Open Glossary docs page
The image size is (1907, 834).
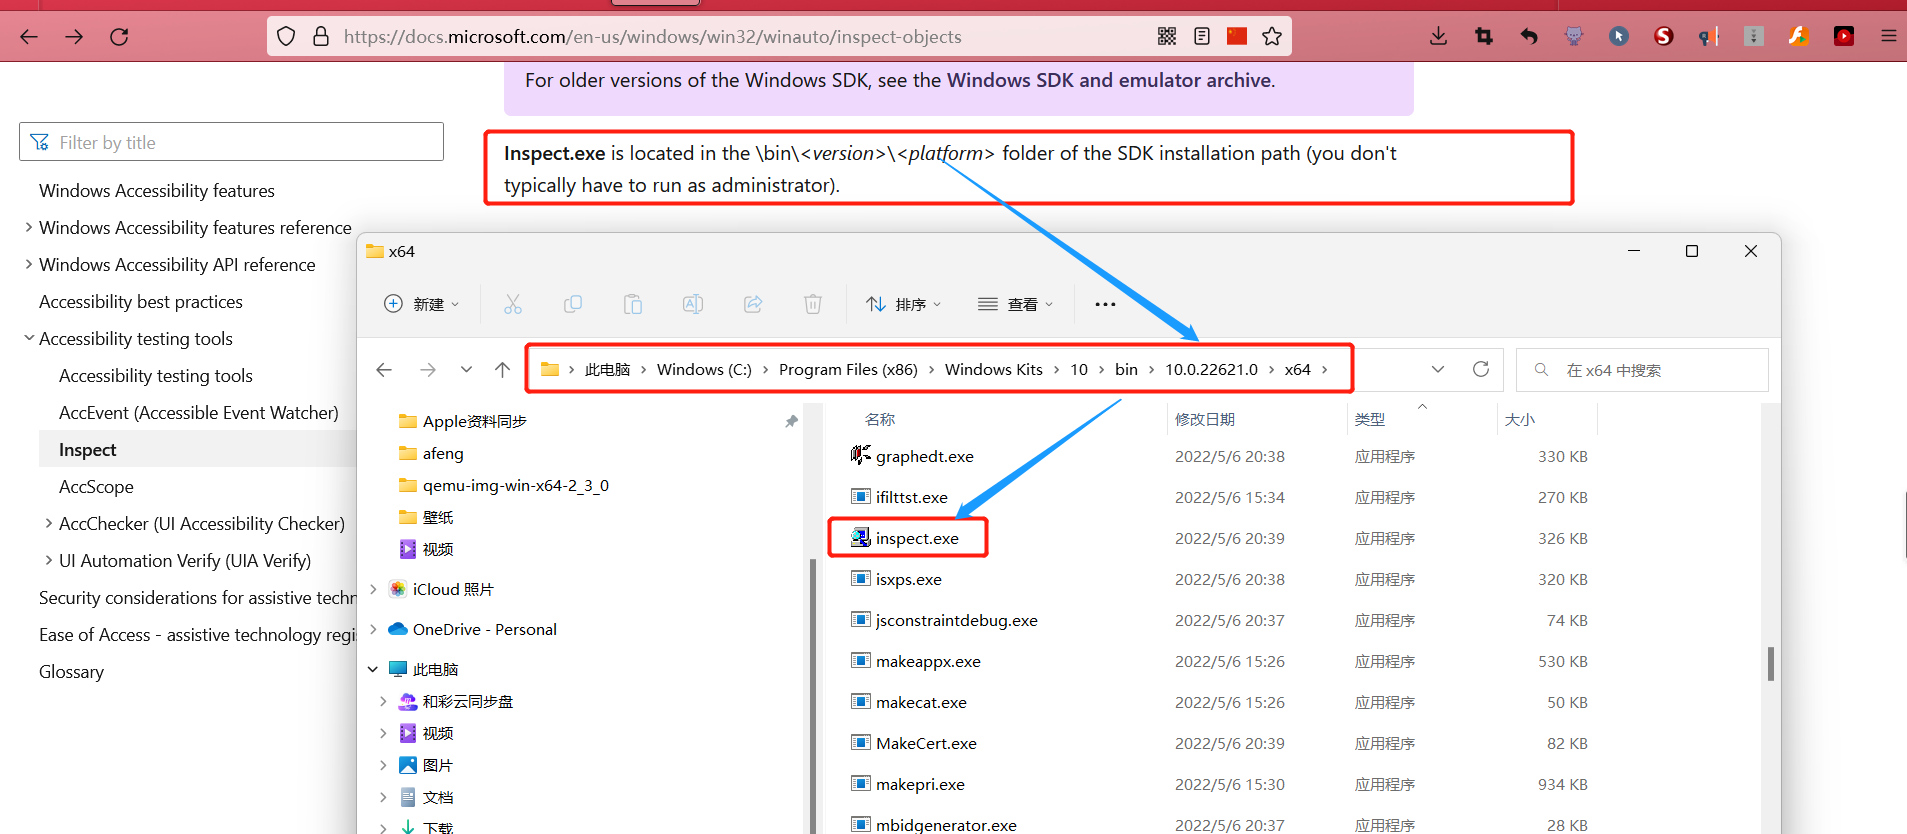71,671
